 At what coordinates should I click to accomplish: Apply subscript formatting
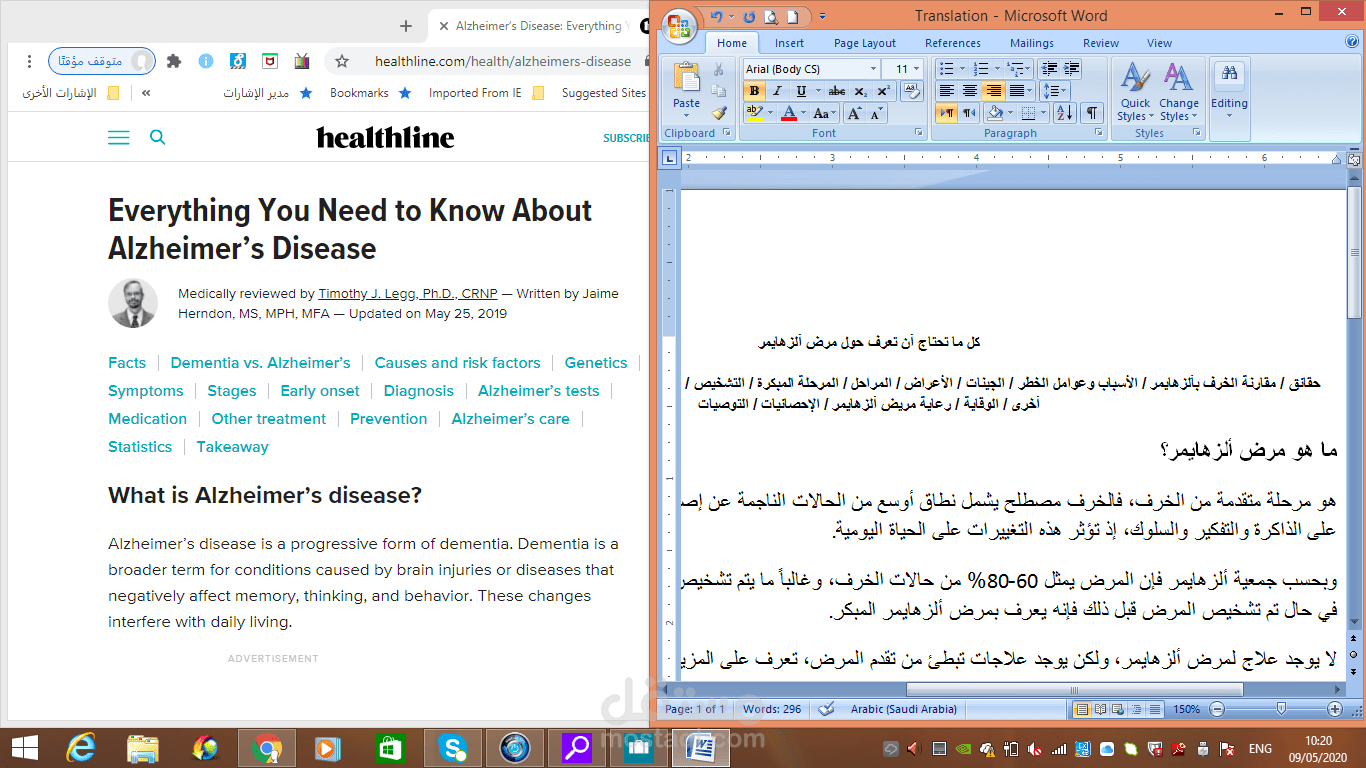862,91
